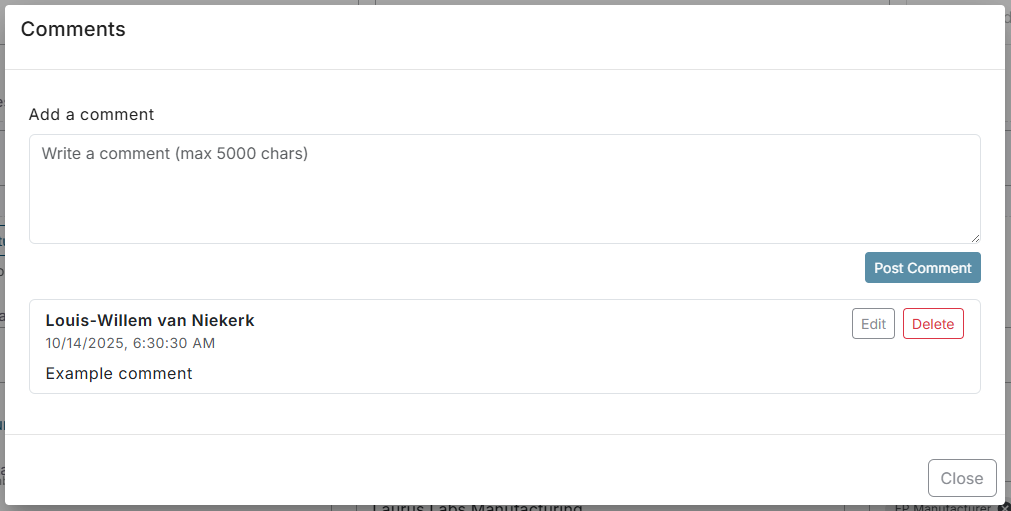The height and width of the screenshot is (511, 1011).
Task: Click the Comments dialog title
Action: coord(73,30)
